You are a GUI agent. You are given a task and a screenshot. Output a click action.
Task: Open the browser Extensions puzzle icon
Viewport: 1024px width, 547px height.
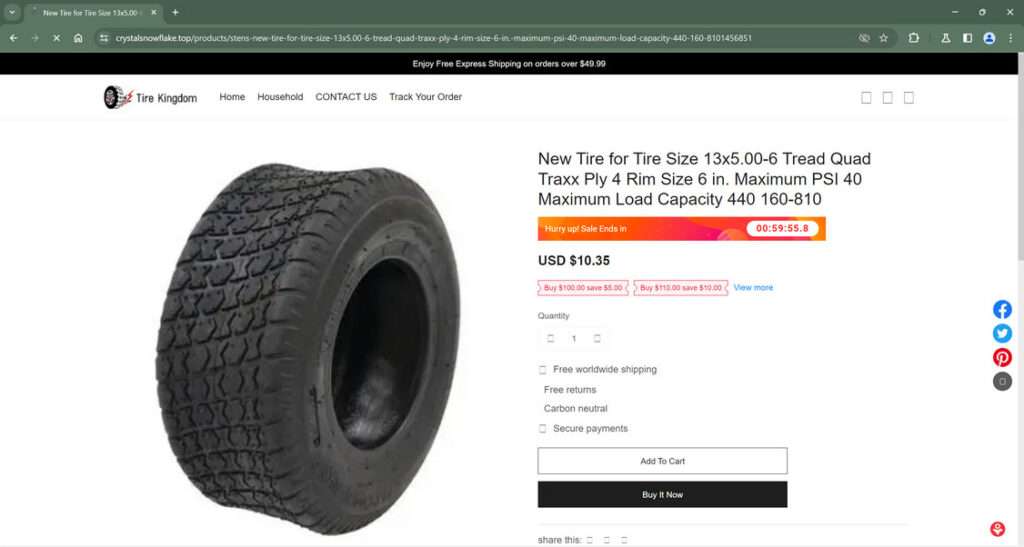pyautogui.click(x=914, y=38)
